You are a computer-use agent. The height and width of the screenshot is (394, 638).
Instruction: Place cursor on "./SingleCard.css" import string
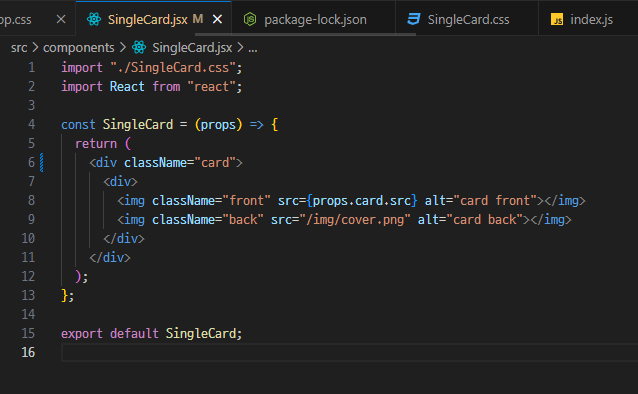tap(173, 68)
